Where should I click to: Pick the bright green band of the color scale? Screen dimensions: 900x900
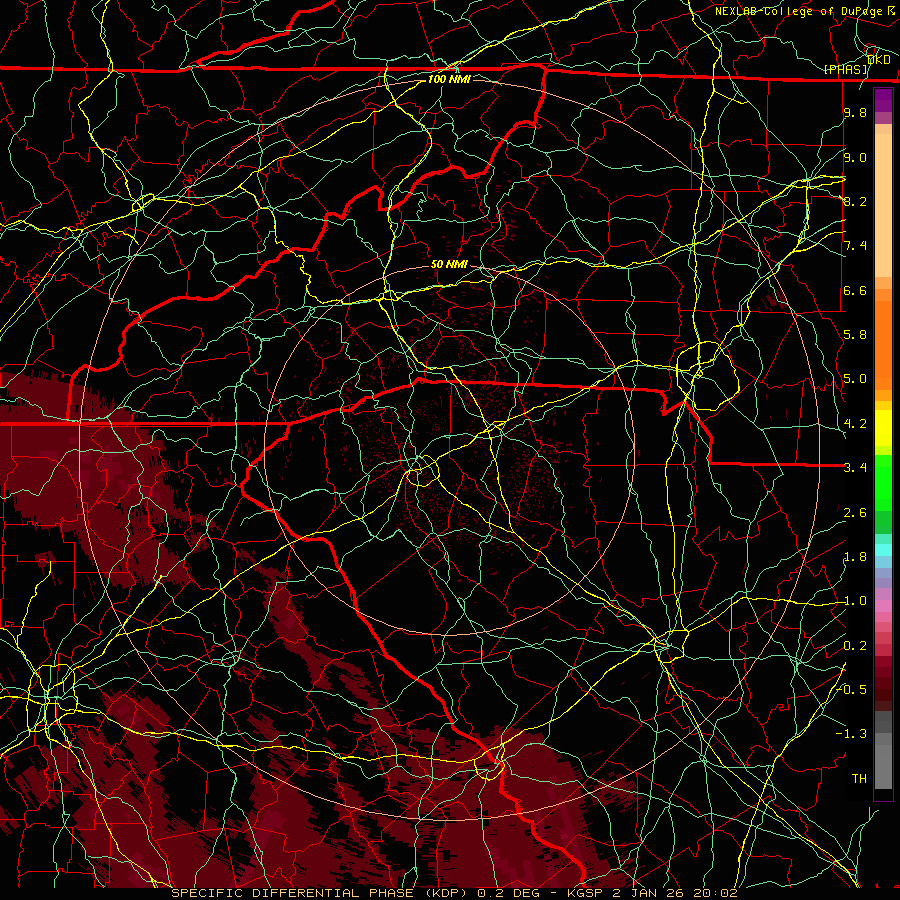883,482
